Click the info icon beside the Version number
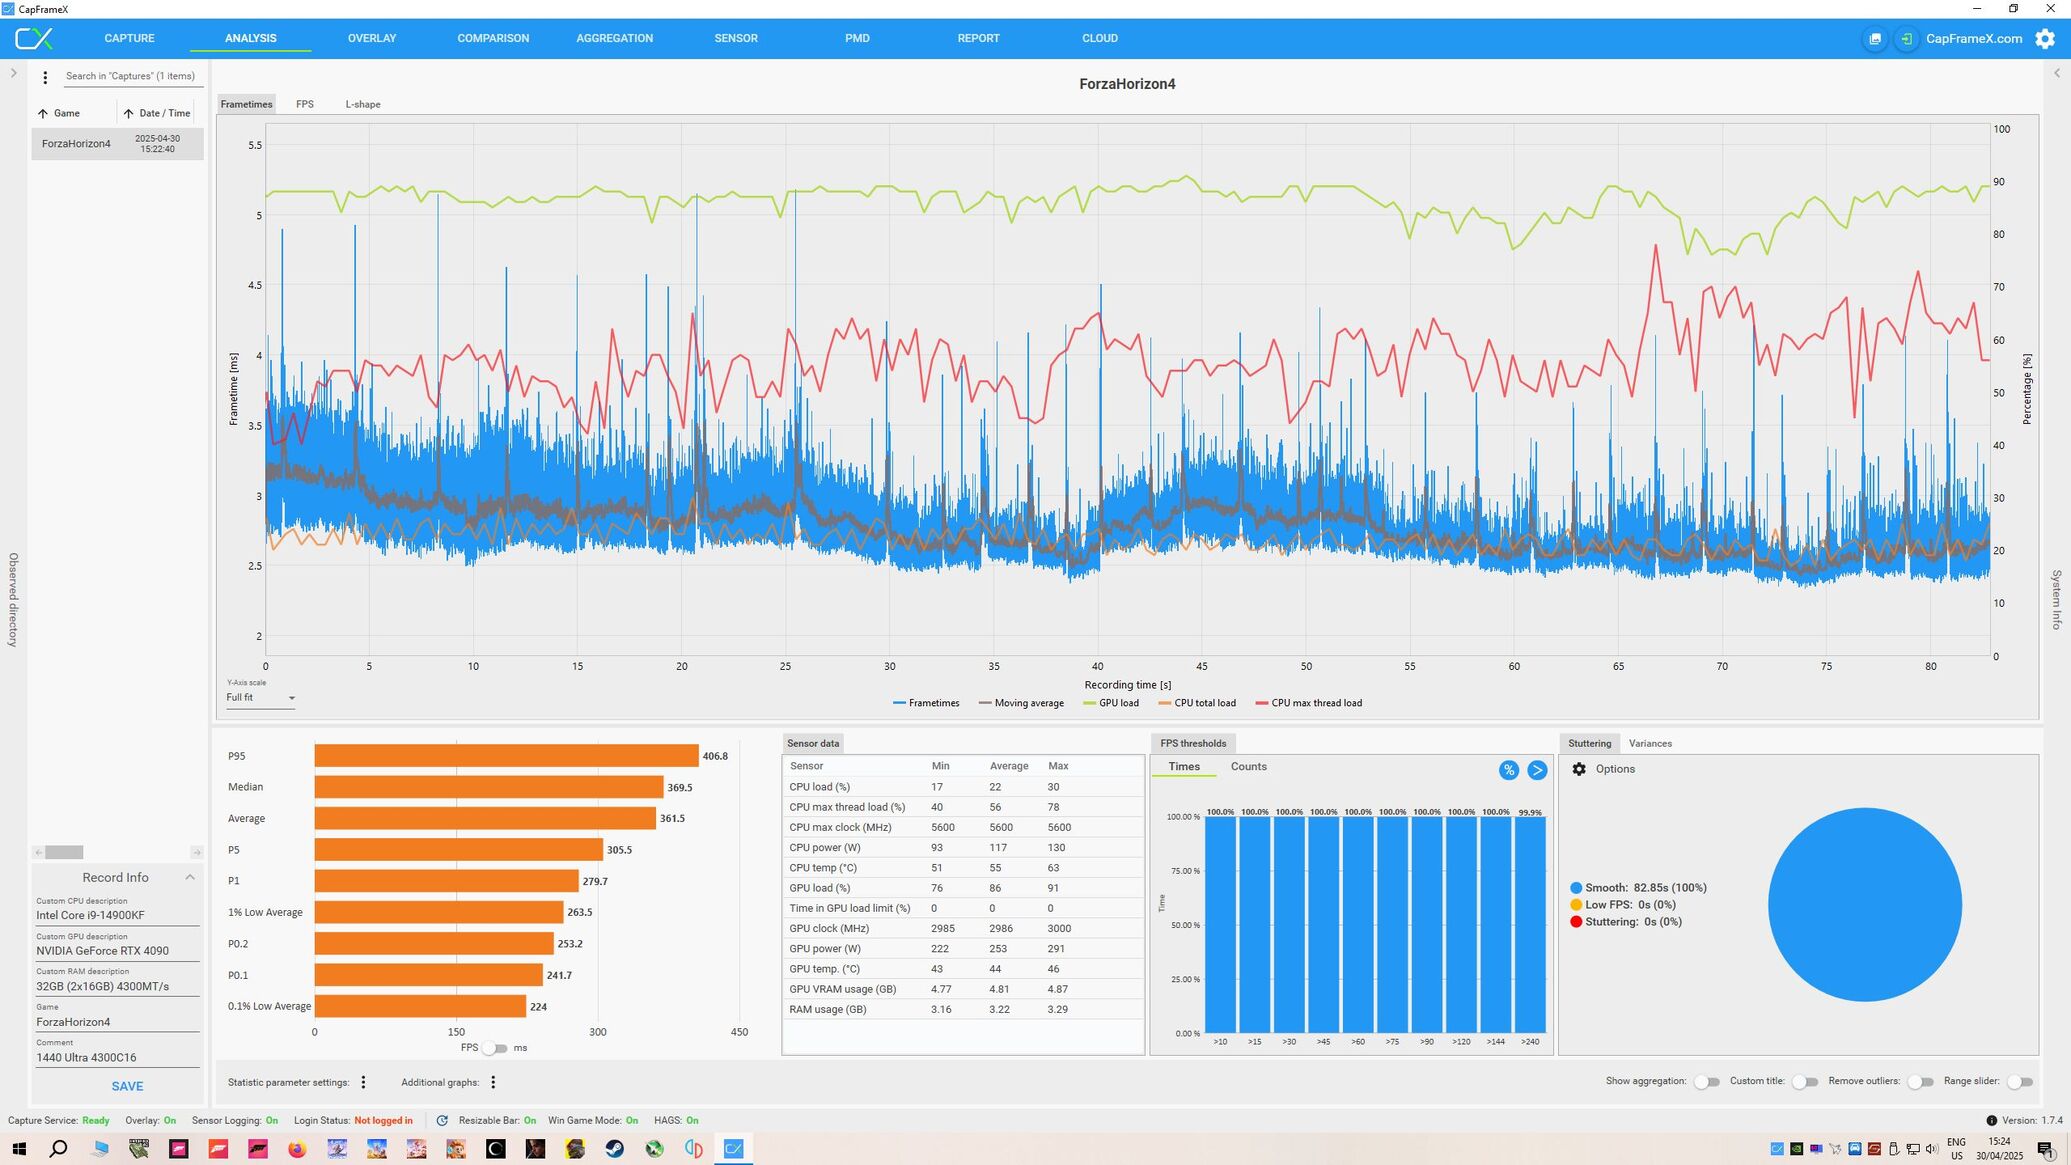This screenshot has width=2071, height=1165. [x=1991, y=1120]
